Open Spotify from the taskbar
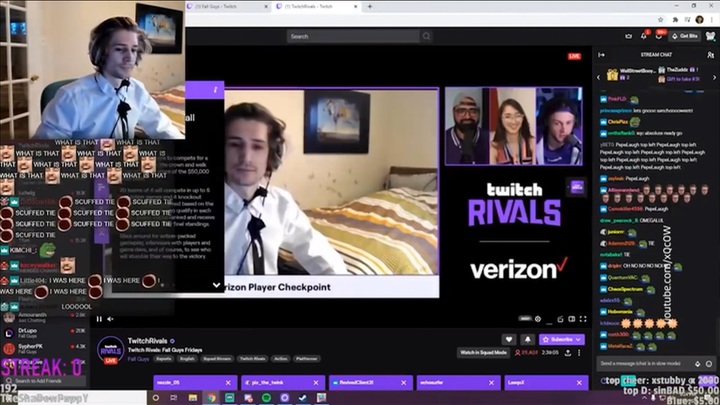 click(x=266, y=398)
